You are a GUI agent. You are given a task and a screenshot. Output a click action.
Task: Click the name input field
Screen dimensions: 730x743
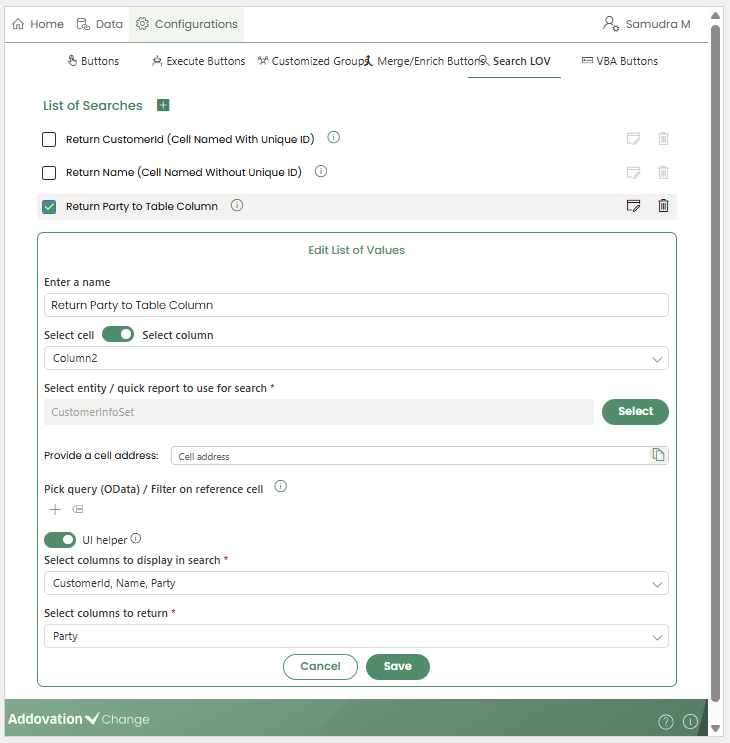[355, 305]
